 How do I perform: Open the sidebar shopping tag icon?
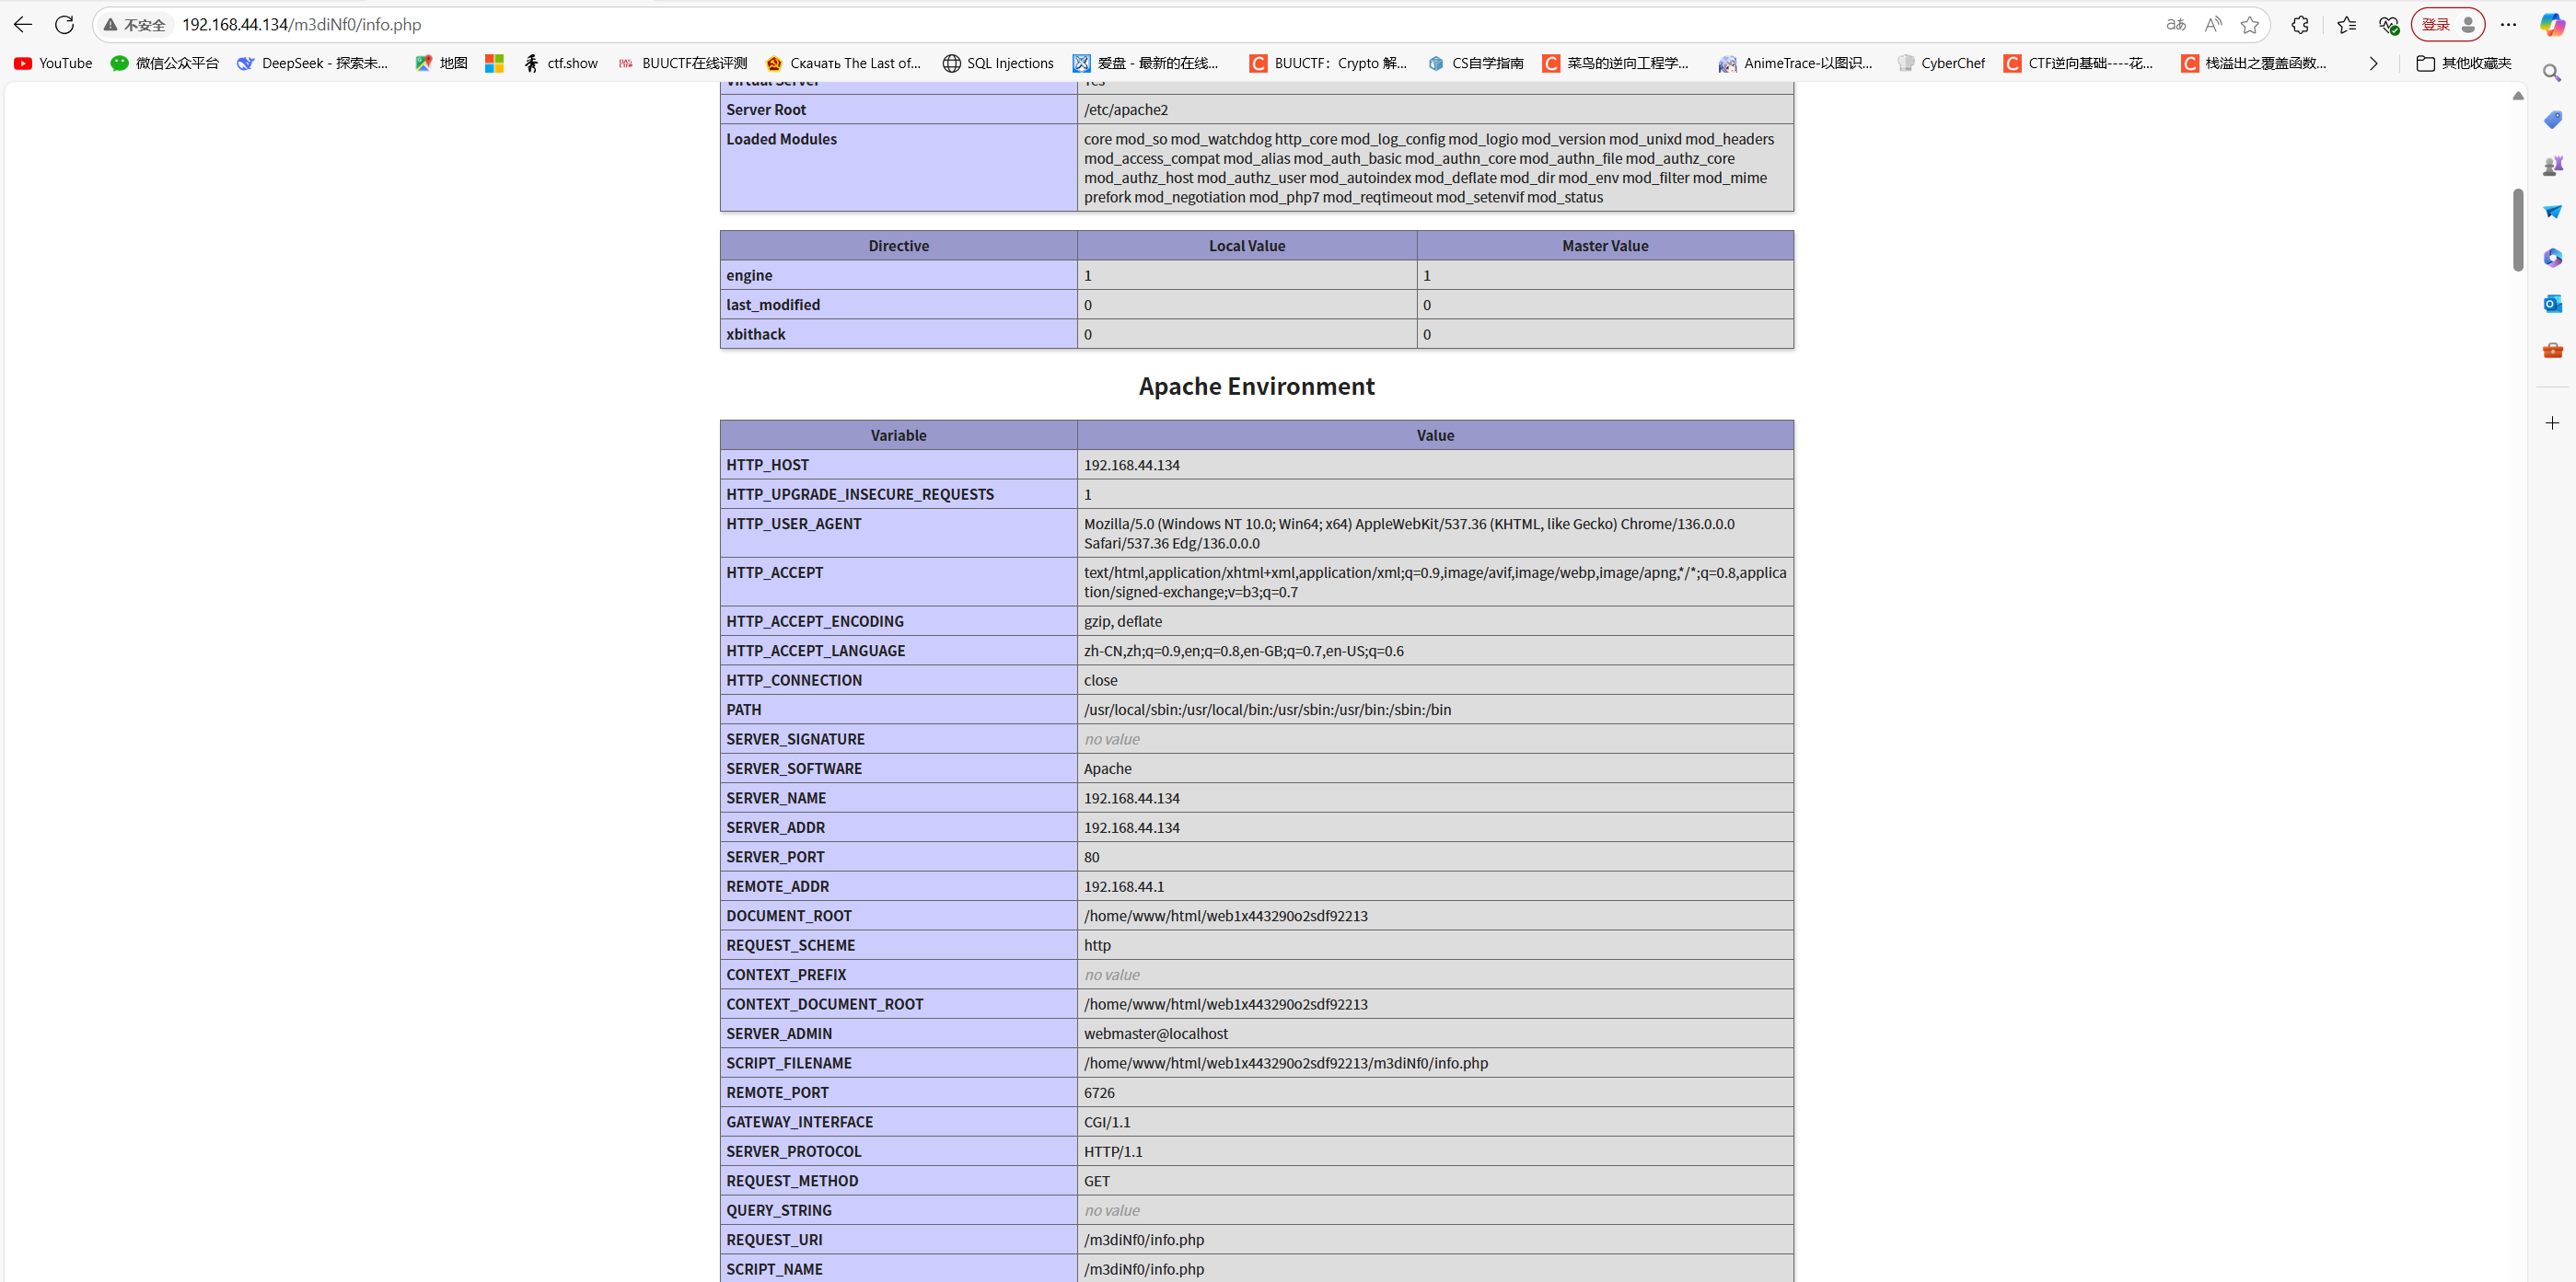coord(2552,119)
